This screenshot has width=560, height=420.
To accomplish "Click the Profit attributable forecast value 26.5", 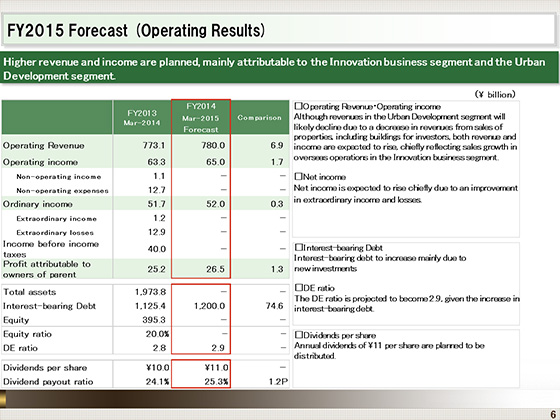I will pos(215,269).
